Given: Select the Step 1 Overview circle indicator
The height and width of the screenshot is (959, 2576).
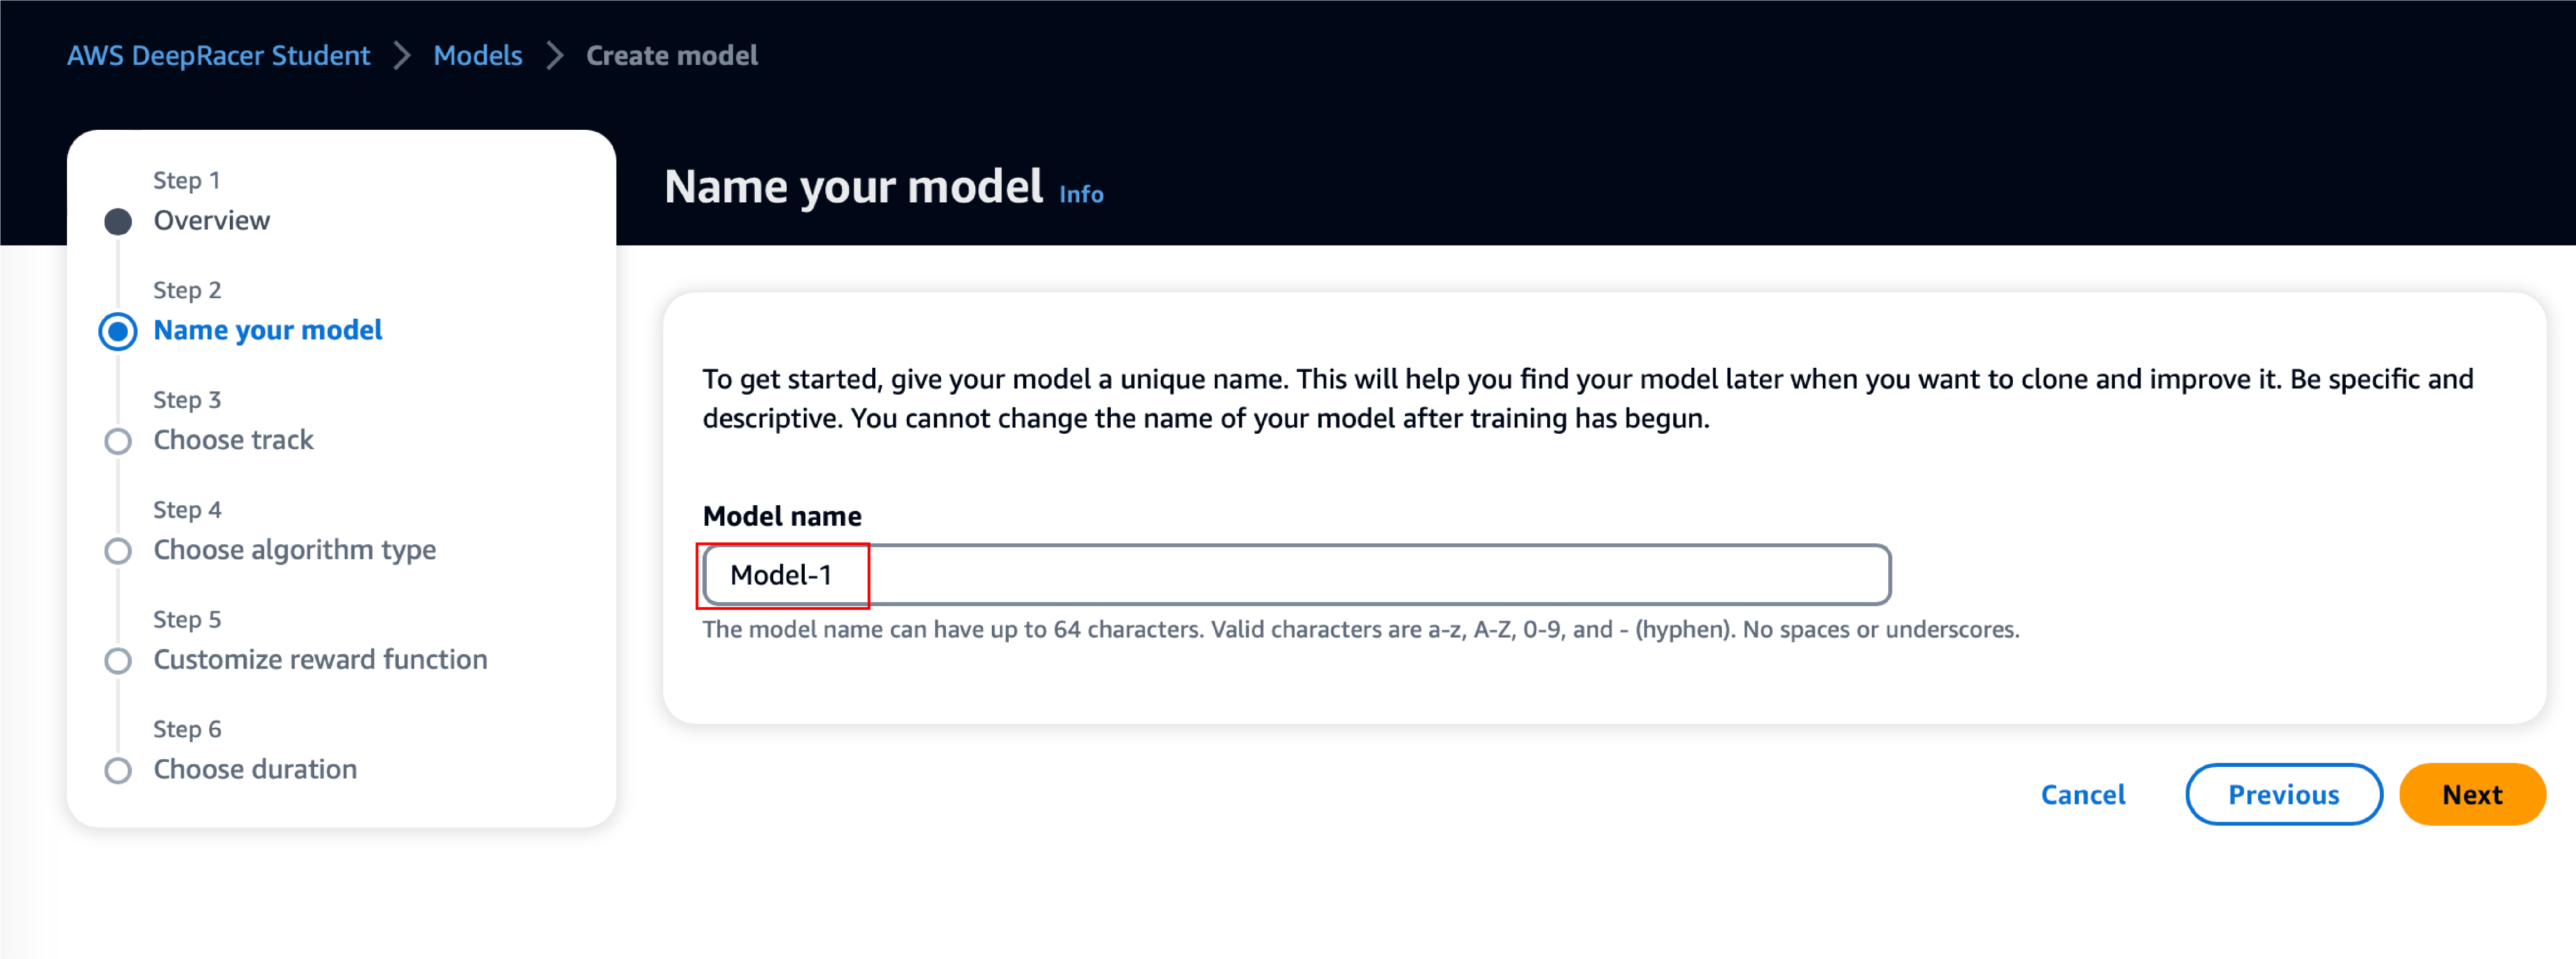Looking at the screenshot, I should tap(118, 220).
